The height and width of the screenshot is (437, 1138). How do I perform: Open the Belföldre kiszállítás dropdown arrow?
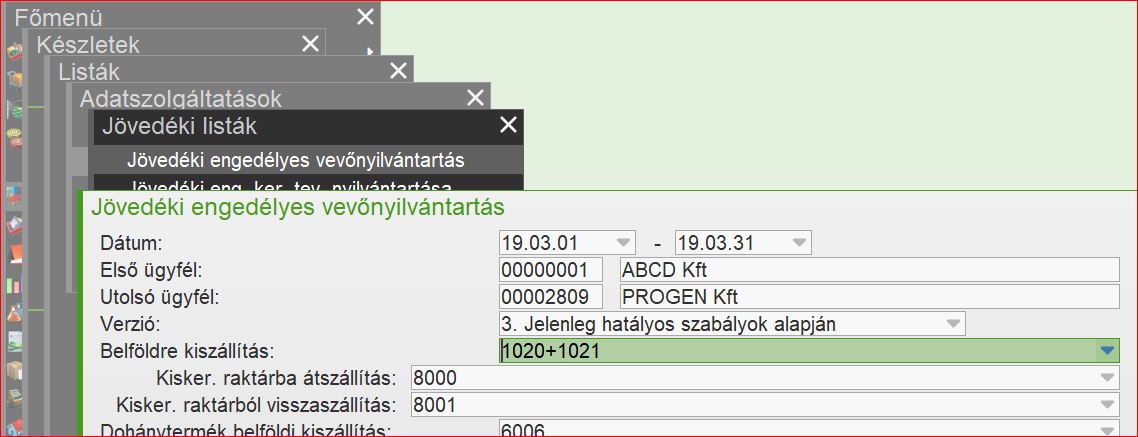click(1107, 351)
